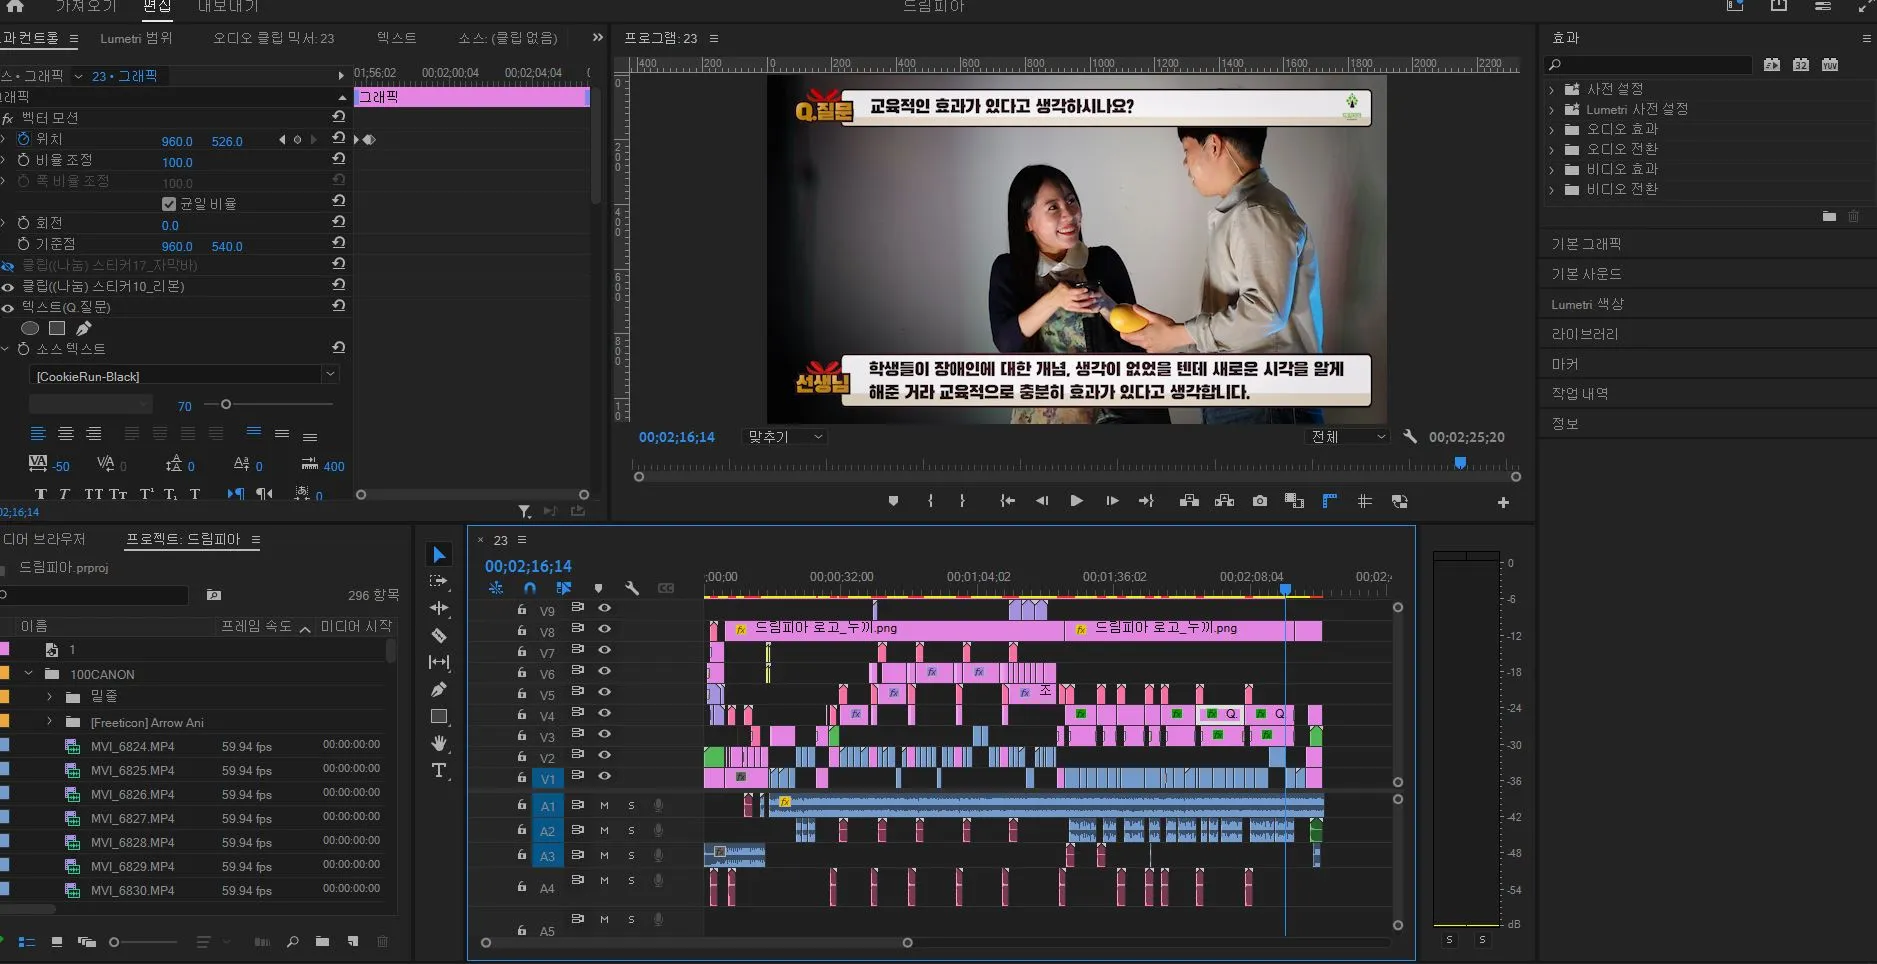Hide track V8 using its eye icon
Viewport: 1877px width, 964px height.
click(604, 629)
